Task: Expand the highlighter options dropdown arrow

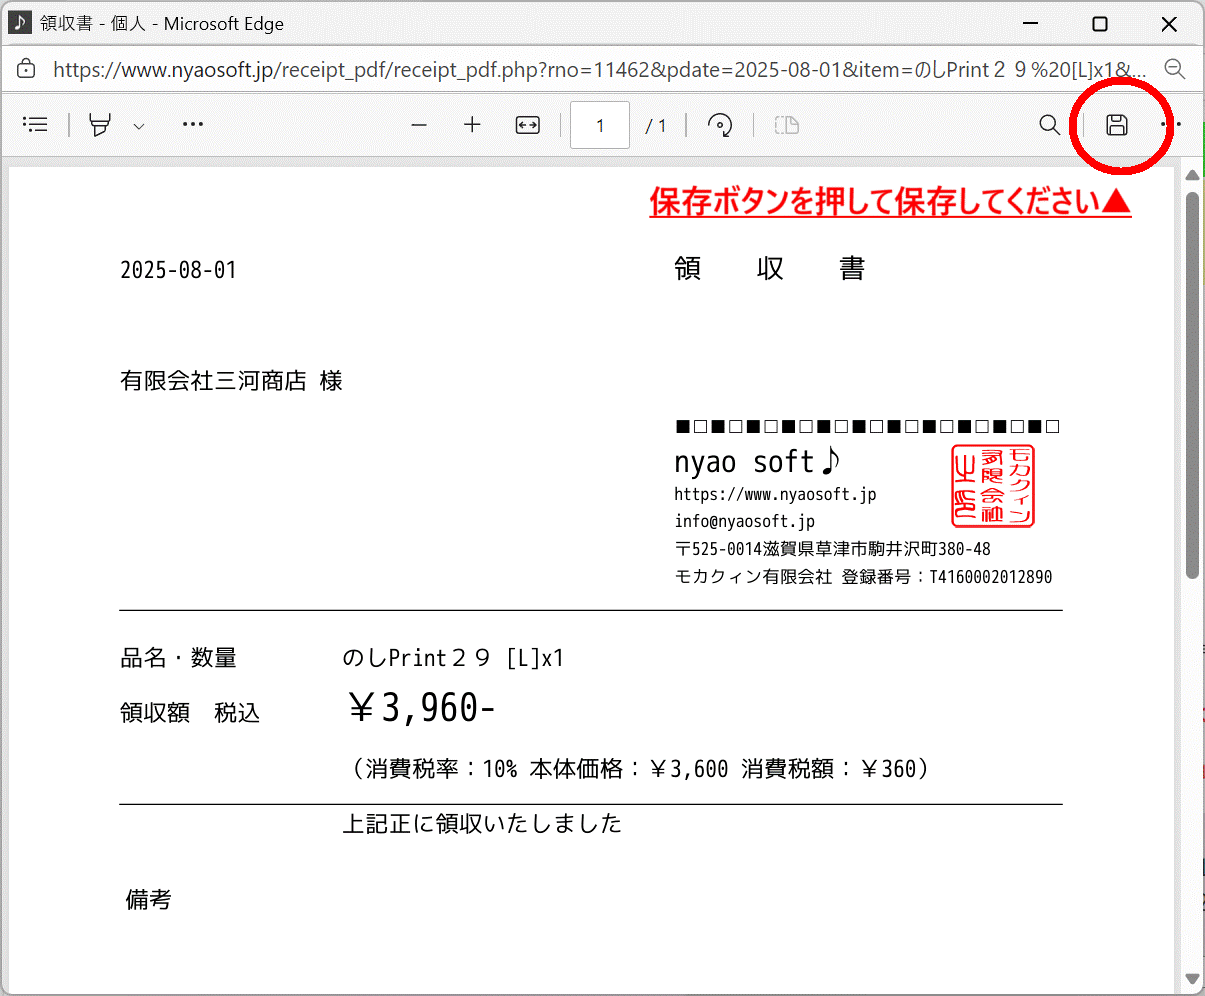Action: tap(139, 126)
